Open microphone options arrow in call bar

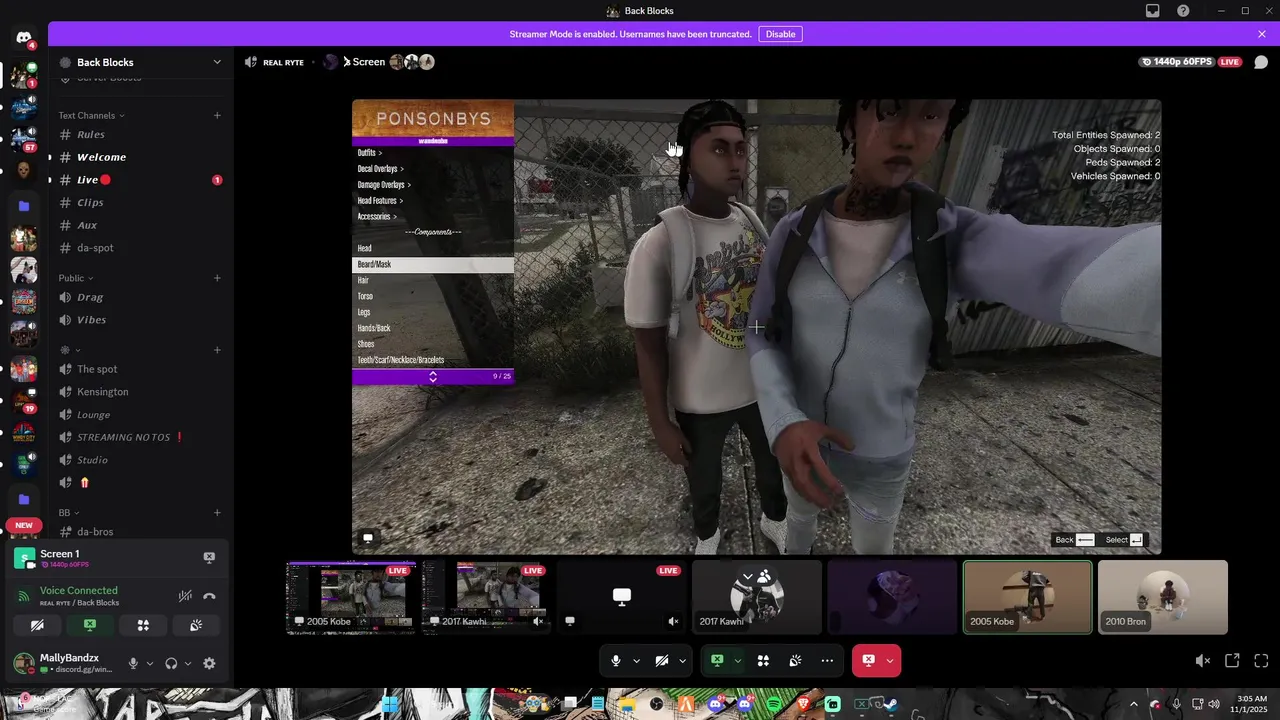coord(636,660)
